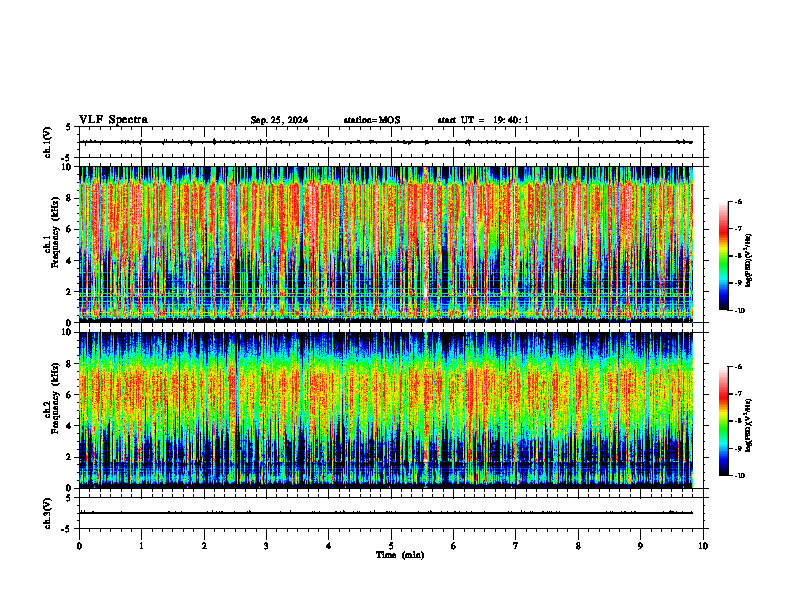Click the ch.2 spectrogram color bar
Viewport: 792px width, 612px height.
point(723,421)
